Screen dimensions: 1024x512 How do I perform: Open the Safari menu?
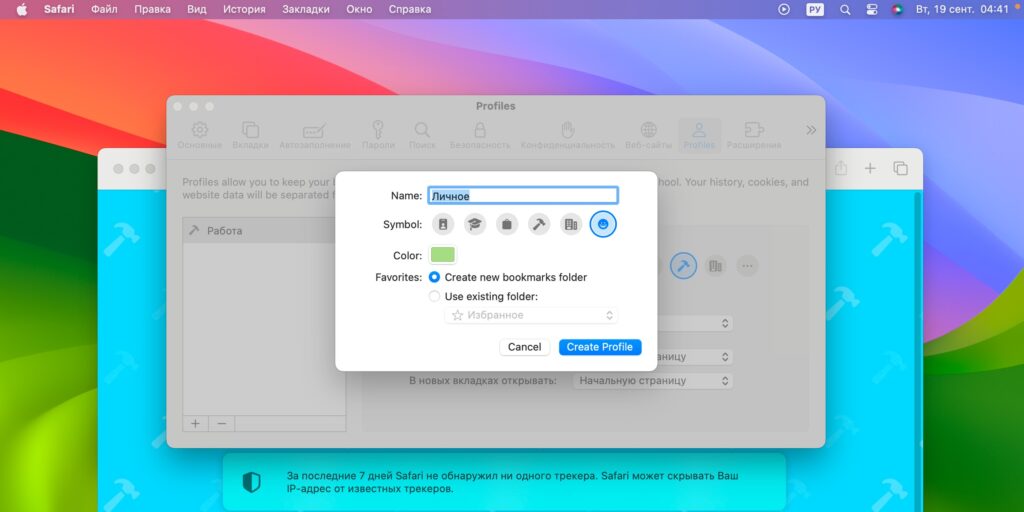[59, 9]
